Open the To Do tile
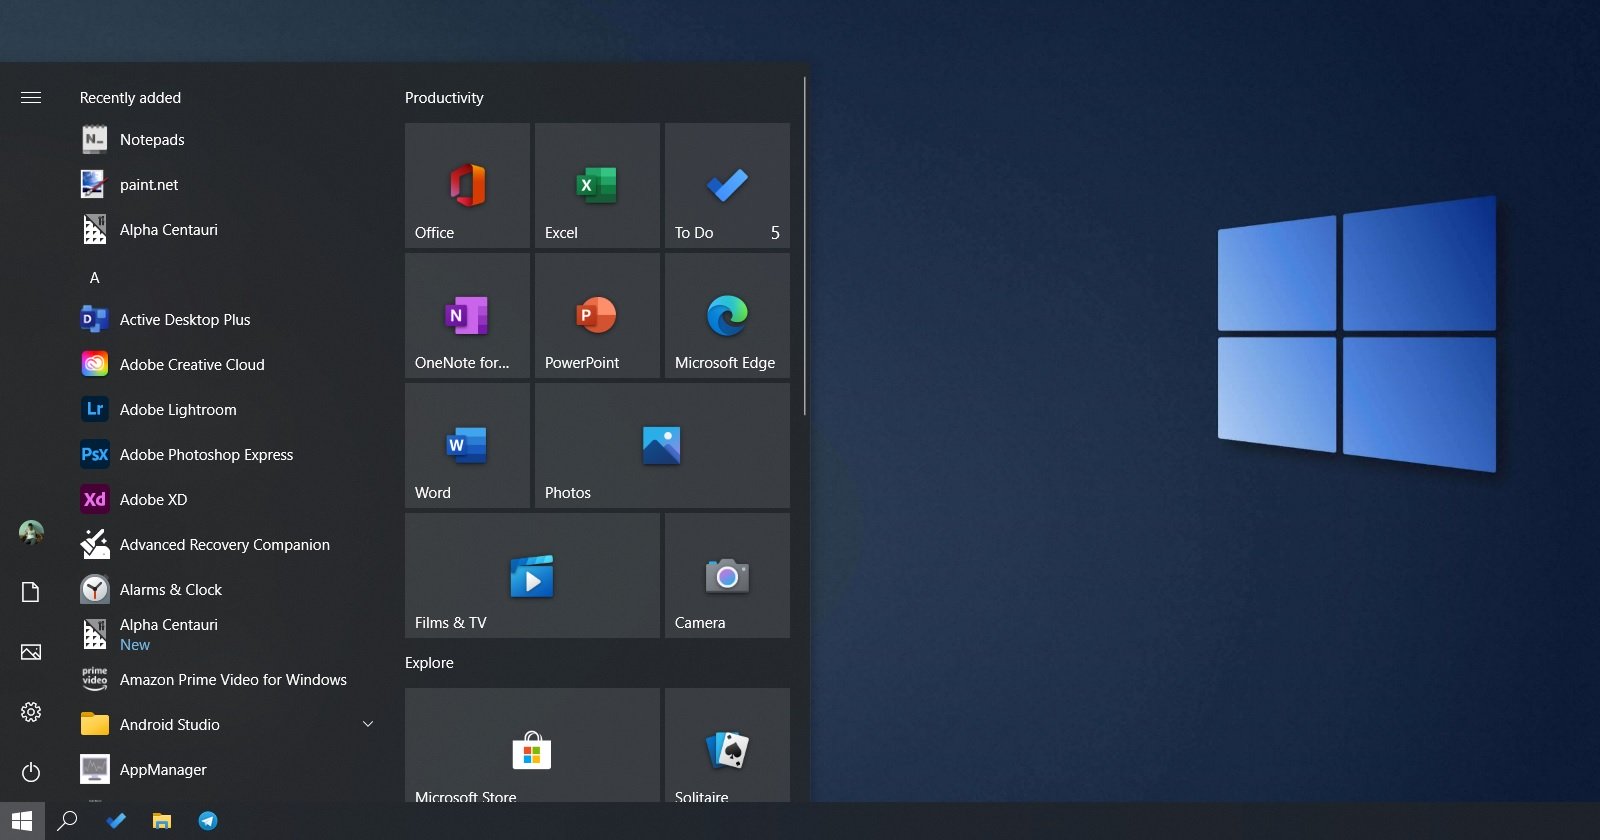 727,185
